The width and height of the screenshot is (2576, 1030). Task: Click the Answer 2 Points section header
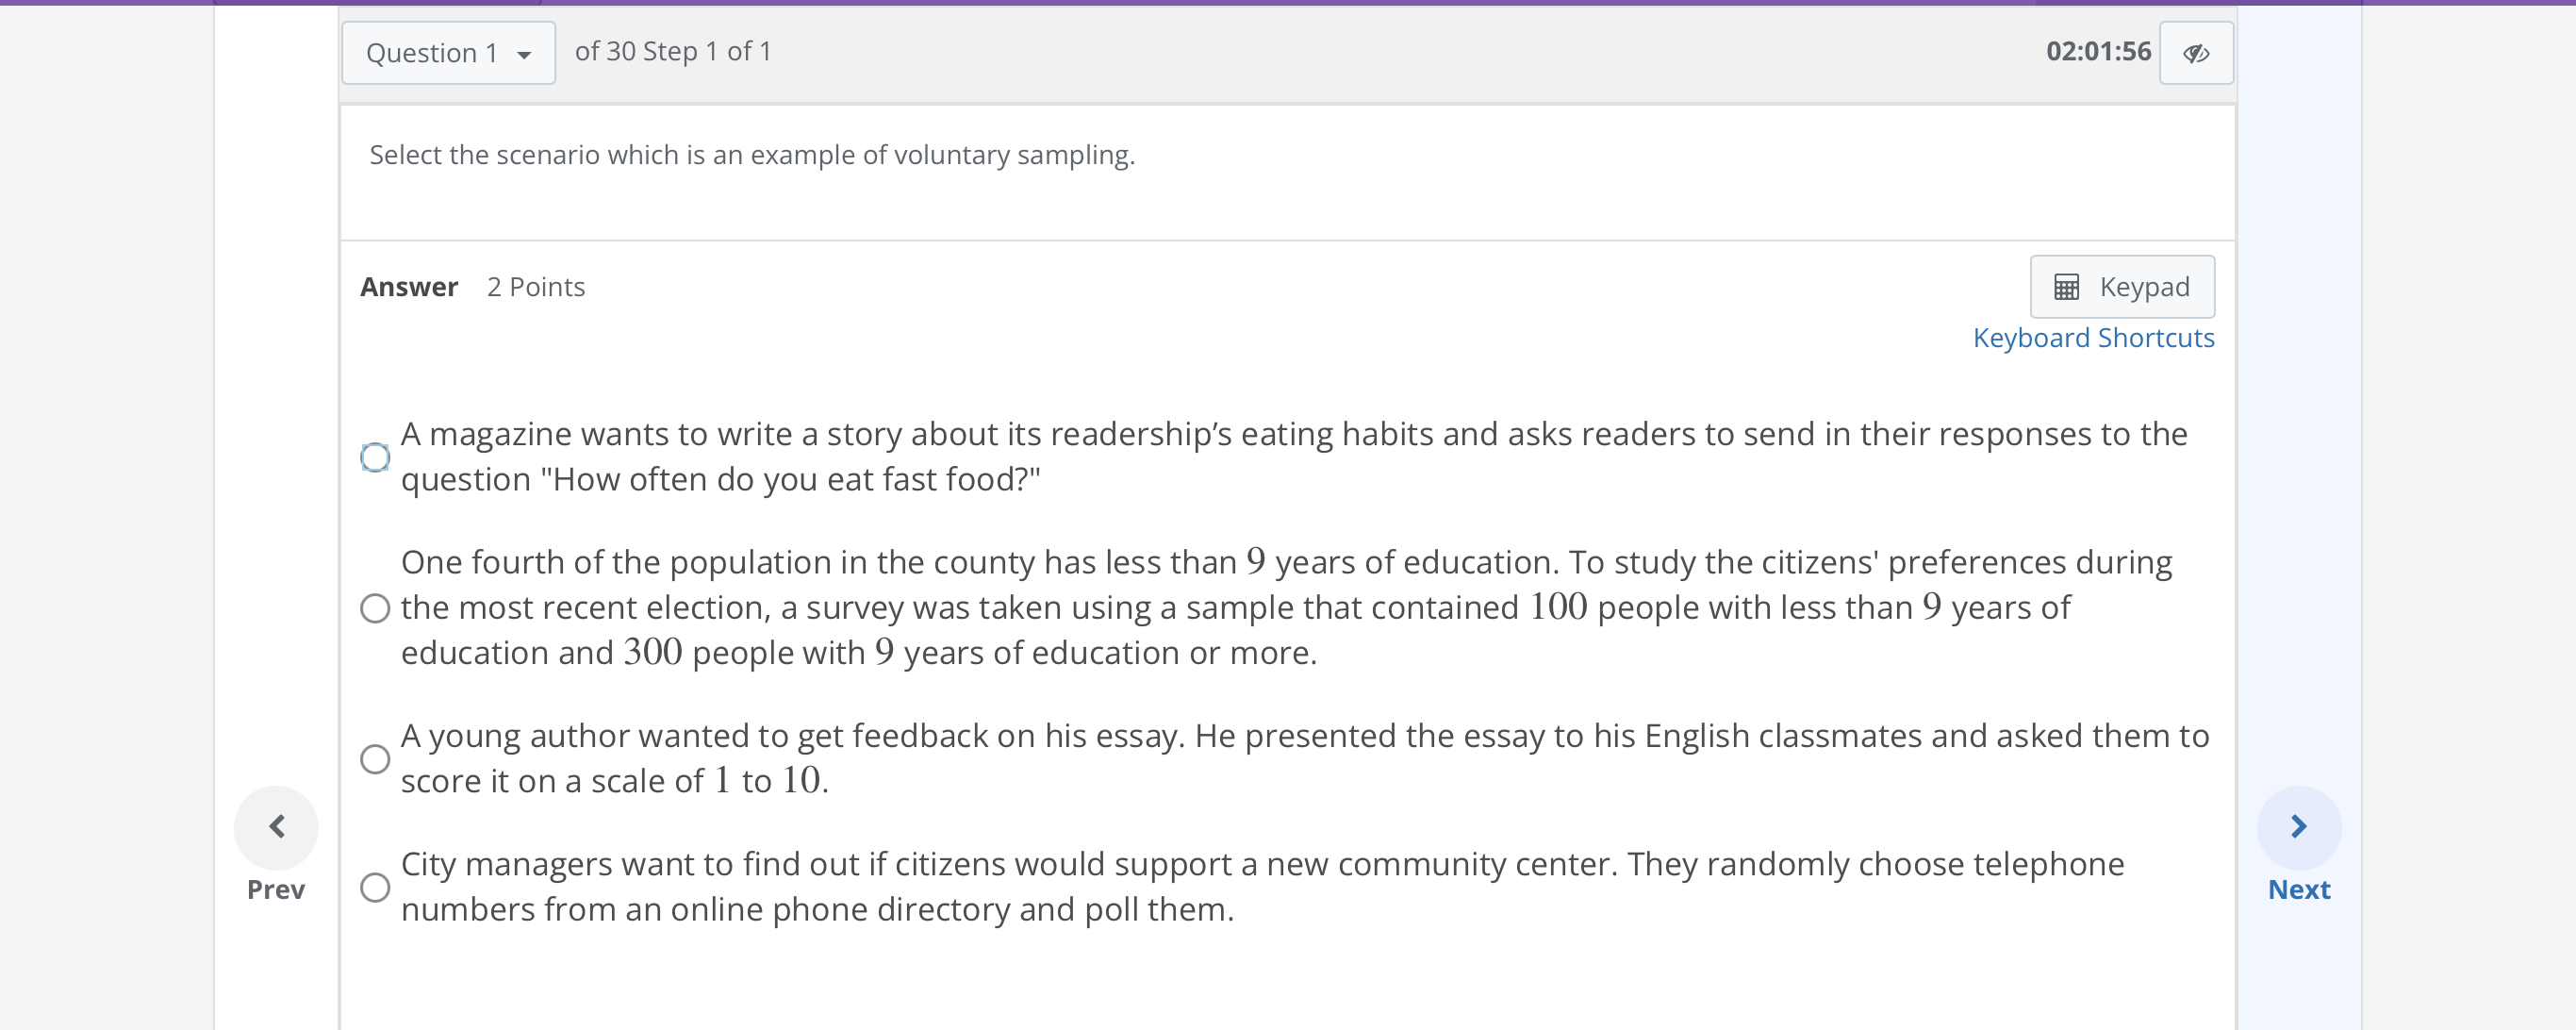(x=472, y=287)
